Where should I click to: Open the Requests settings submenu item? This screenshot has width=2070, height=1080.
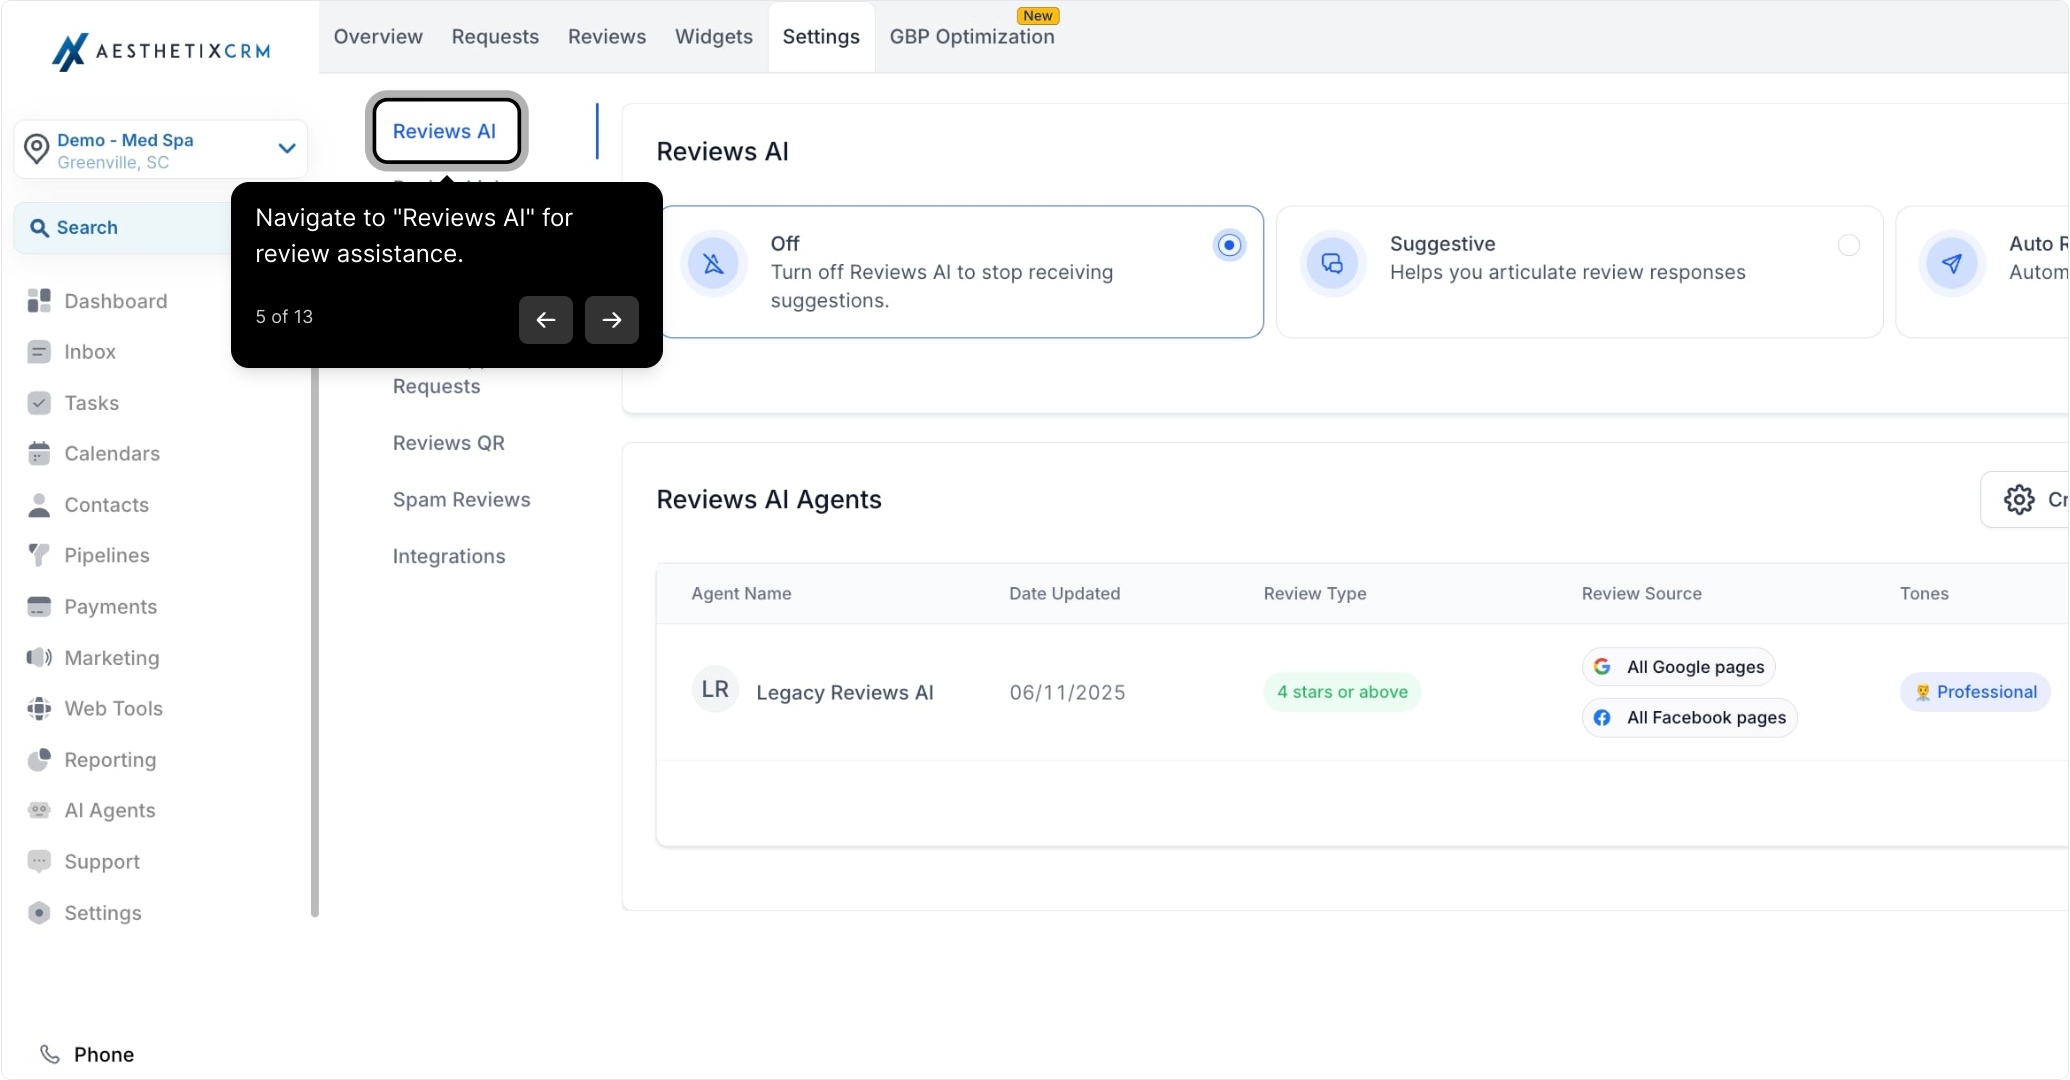tap(437, 387)
